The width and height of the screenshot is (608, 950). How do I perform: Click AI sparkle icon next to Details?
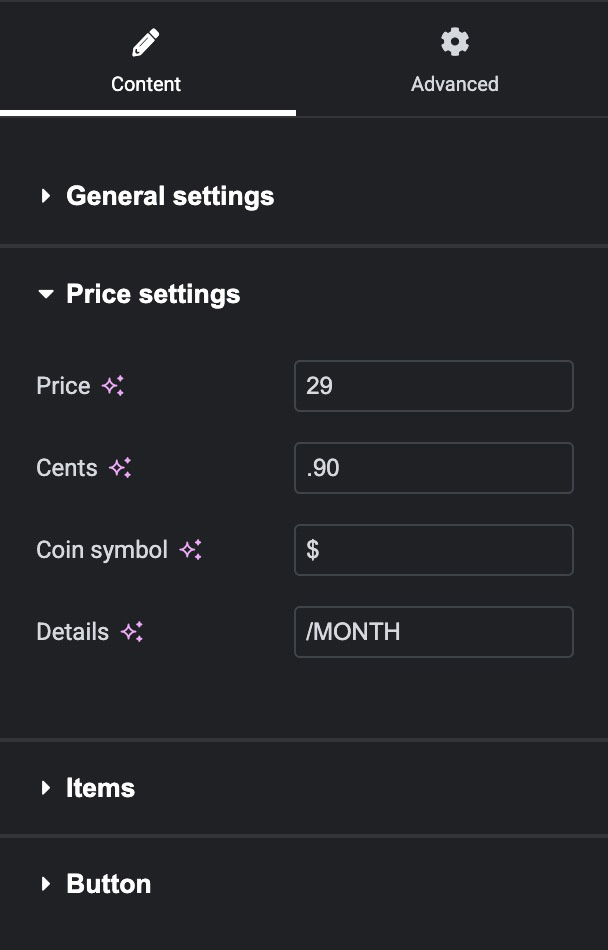132,632
